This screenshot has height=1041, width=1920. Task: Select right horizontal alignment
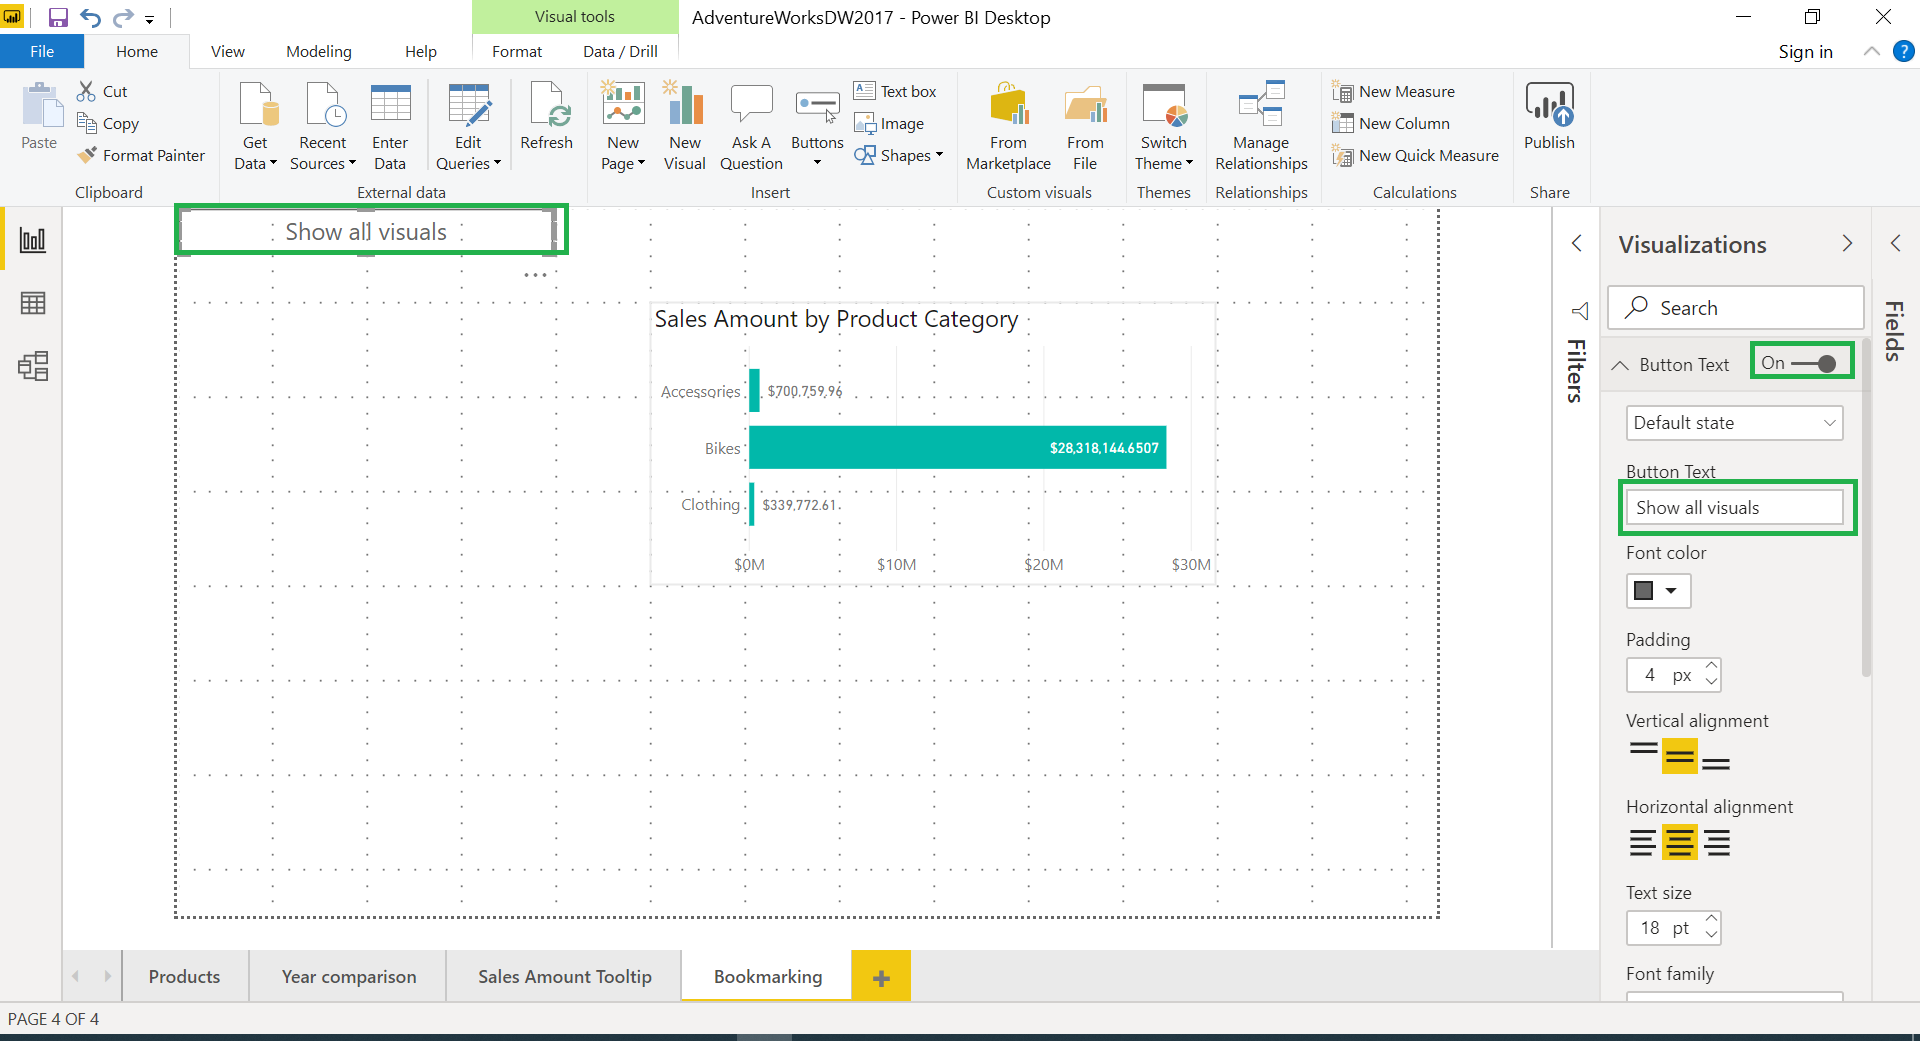point(1716,843)
